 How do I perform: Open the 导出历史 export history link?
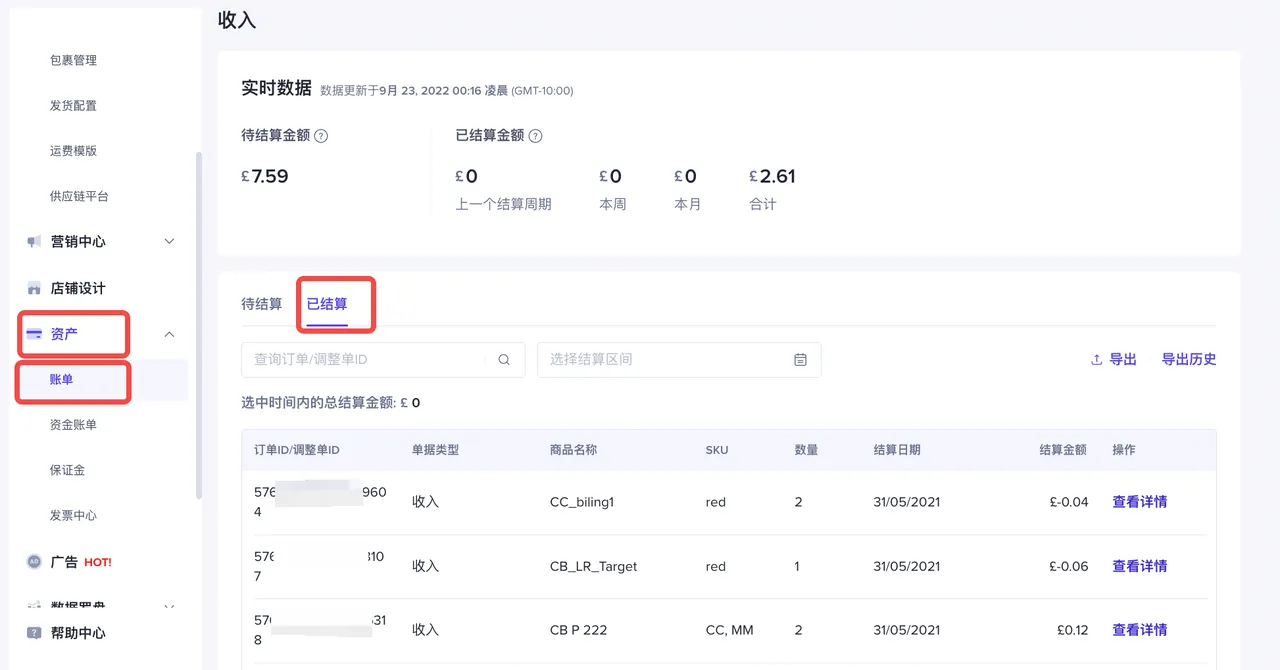pyautogui.click(x=1189, y=359)
